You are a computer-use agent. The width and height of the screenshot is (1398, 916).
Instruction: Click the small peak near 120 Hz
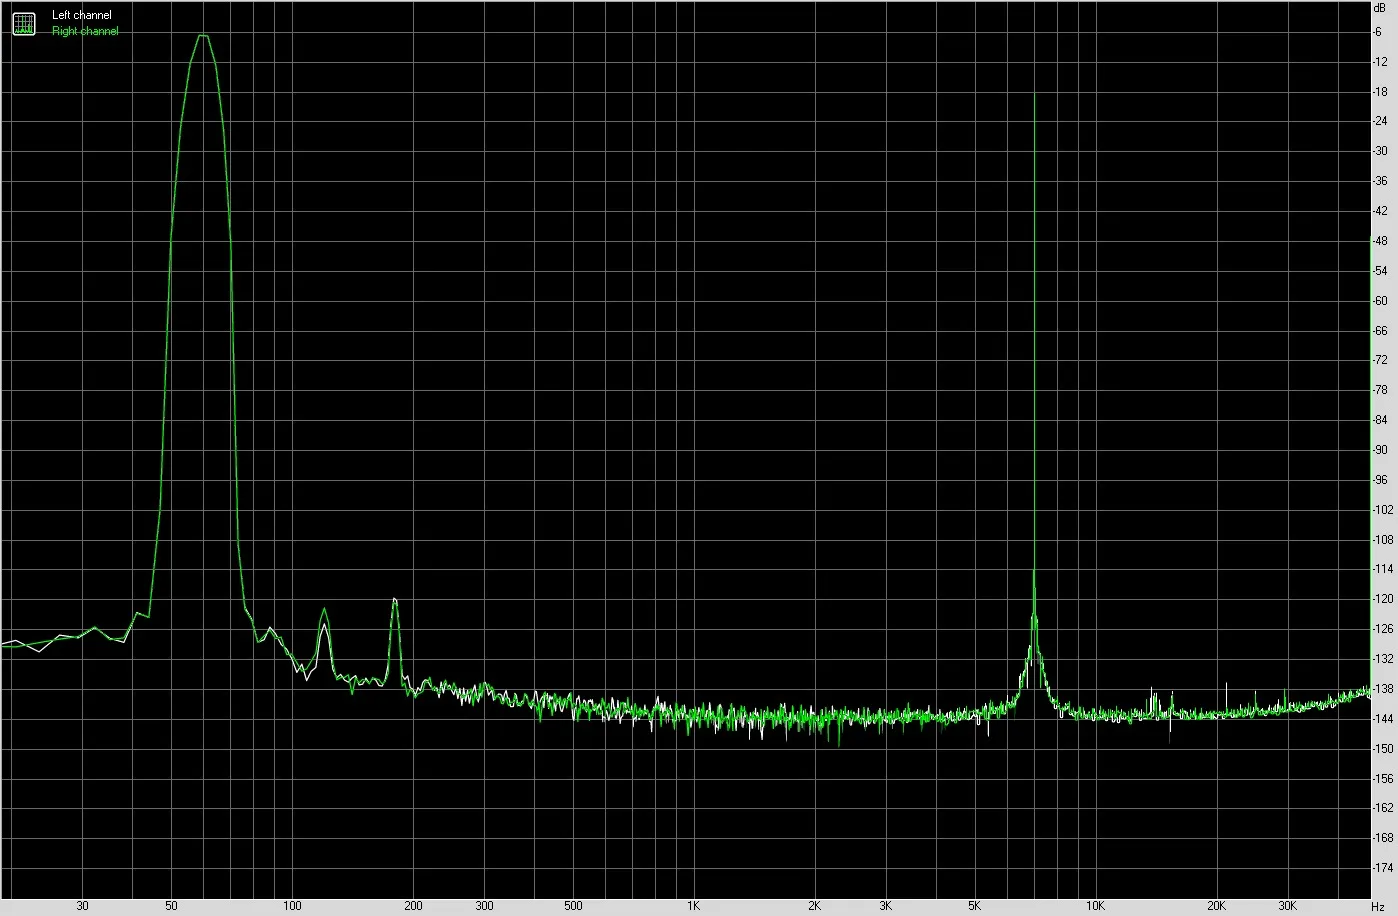click(324, 609)
